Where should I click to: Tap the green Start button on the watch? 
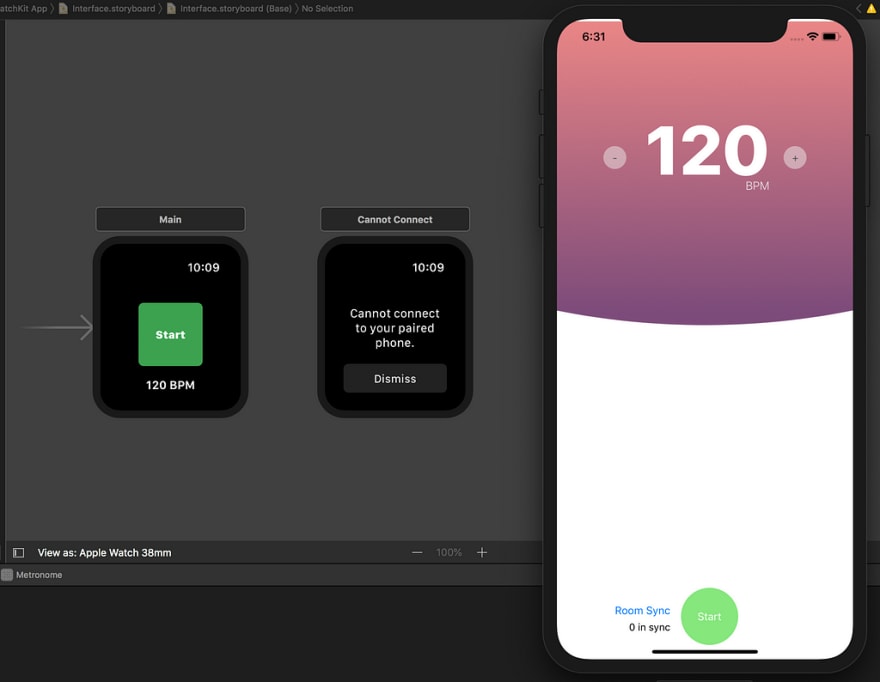coord(171,335)
